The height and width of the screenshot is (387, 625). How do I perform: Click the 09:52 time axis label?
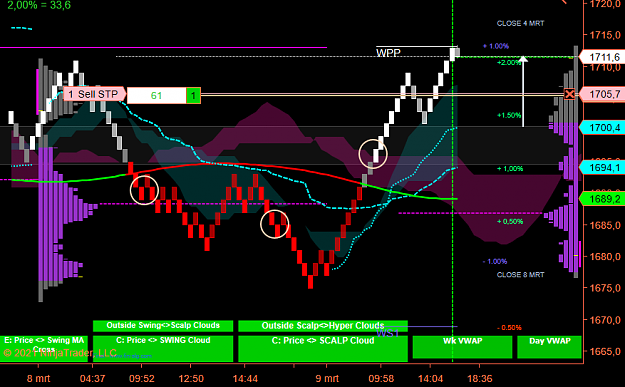[x=142, y=378]
